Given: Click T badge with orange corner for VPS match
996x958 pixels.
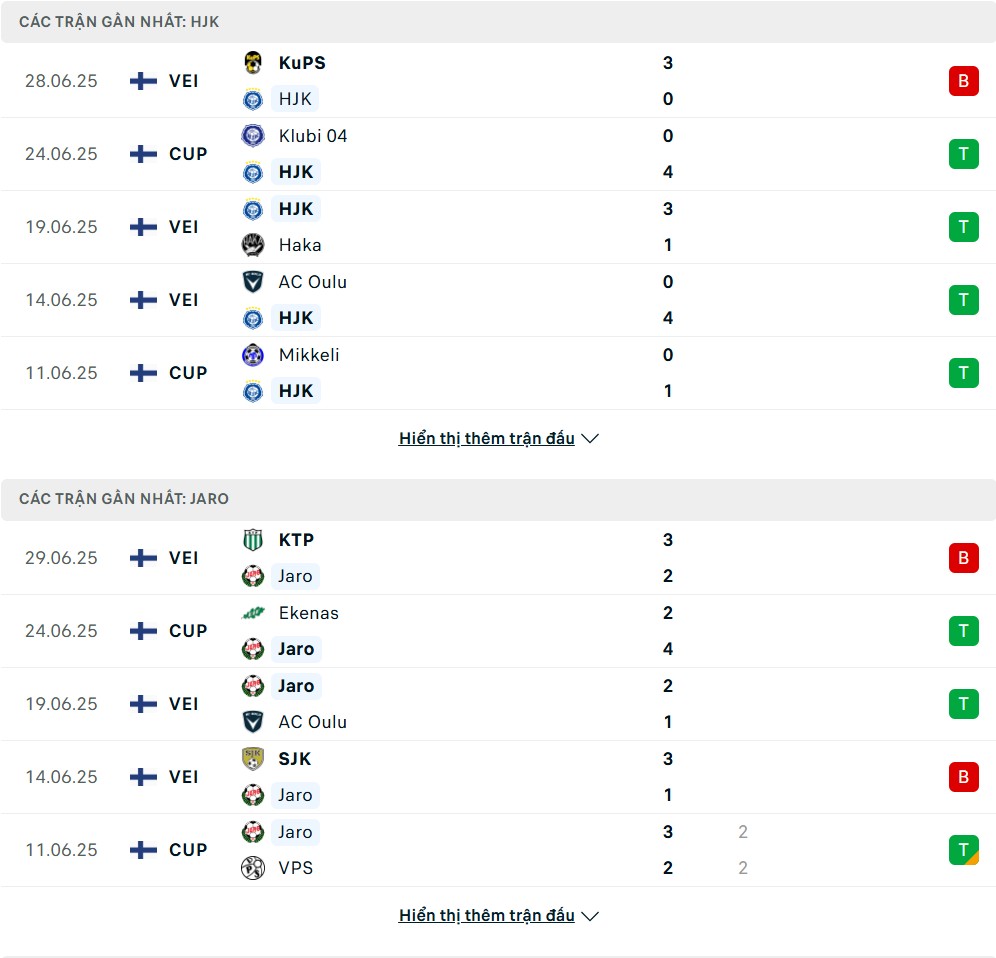Looking at the screenshot, I should point(964,850).
